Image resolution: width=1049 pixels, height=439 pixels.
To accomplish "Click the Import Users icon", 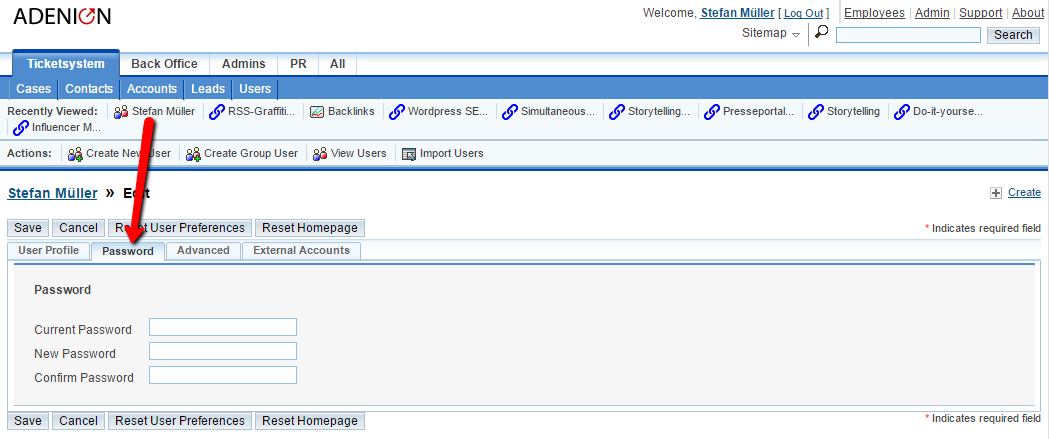I will coord(408,154).
